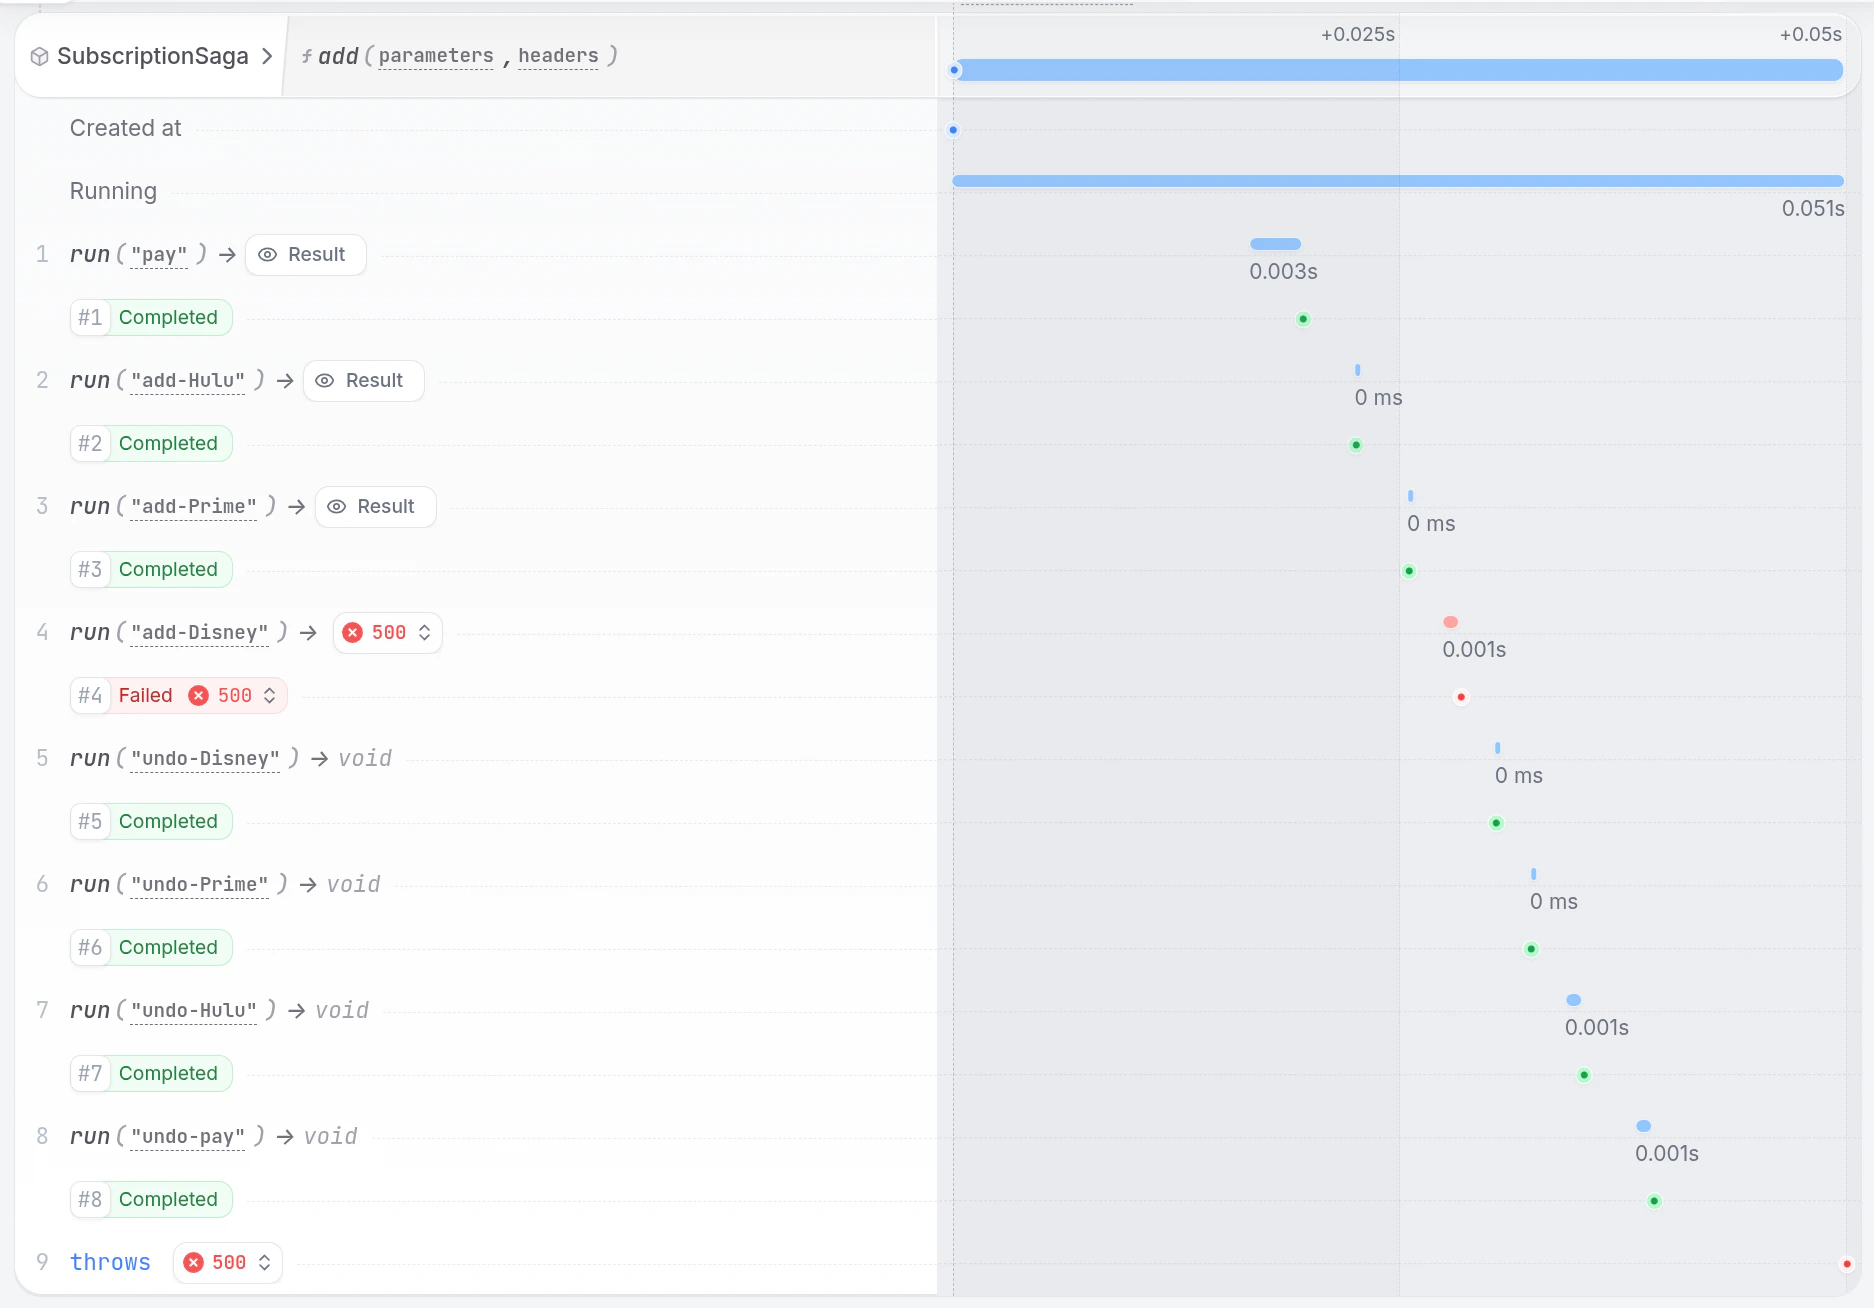Click the #5 Completed badge
The image size is (1874, 1308).
click(x=151, y=822)
